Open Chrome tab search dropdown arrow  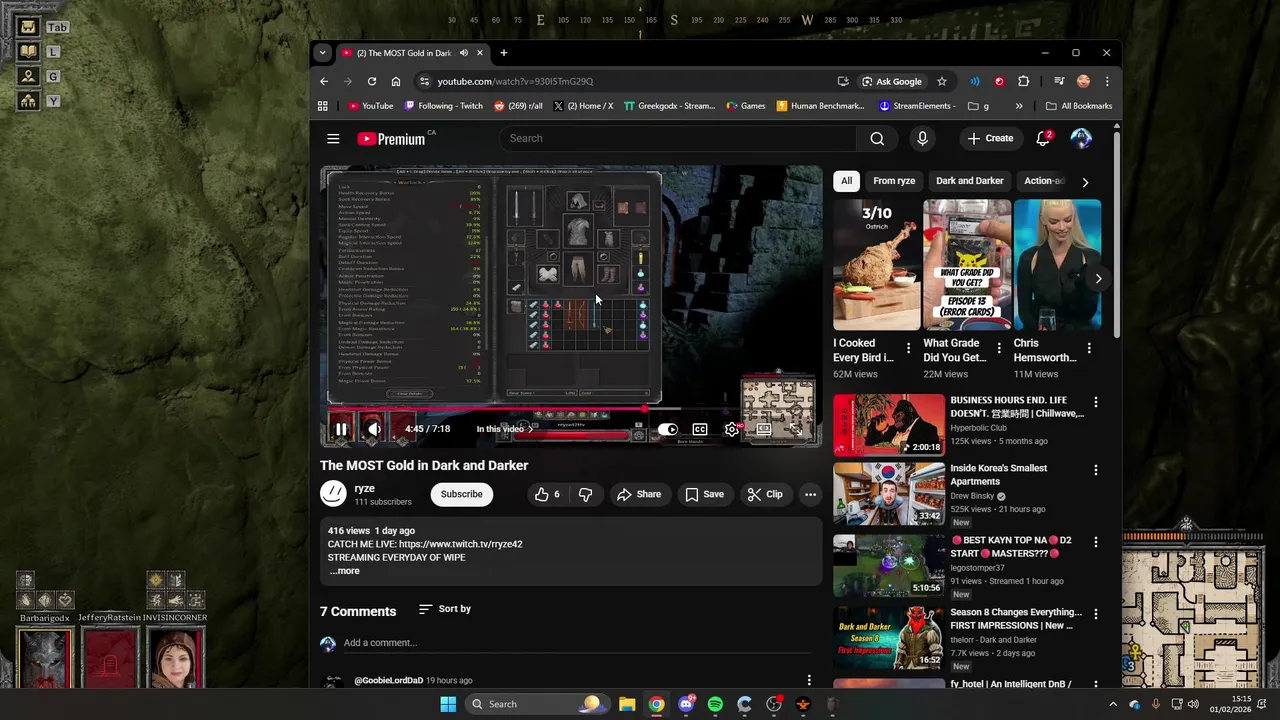click(322, 53)
